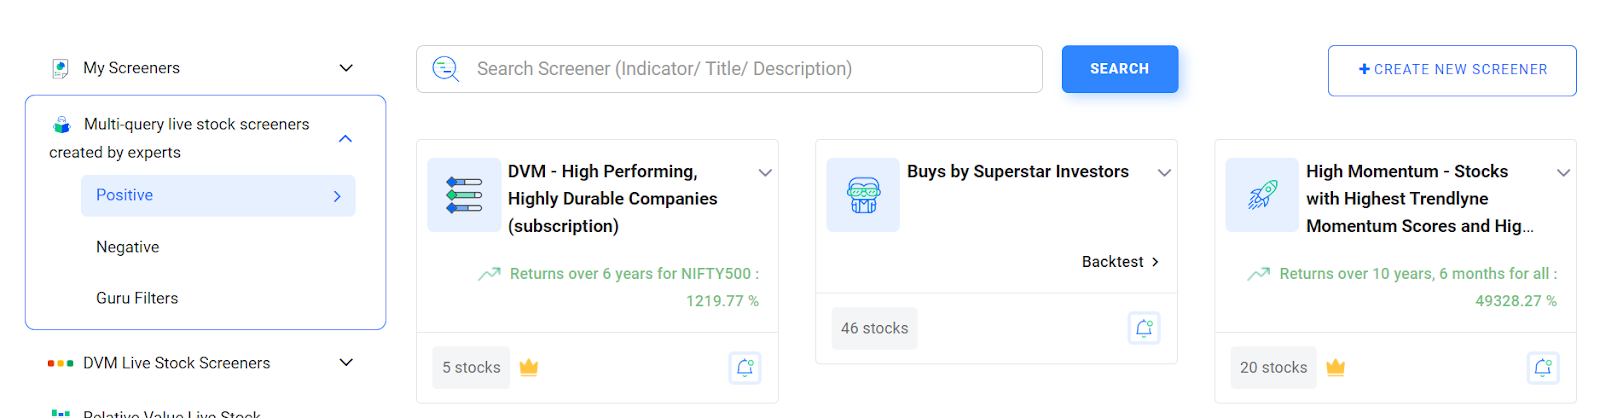Select the Positive screeners category
Viewport: 1600px width, 418px height.
click(218, 196)
